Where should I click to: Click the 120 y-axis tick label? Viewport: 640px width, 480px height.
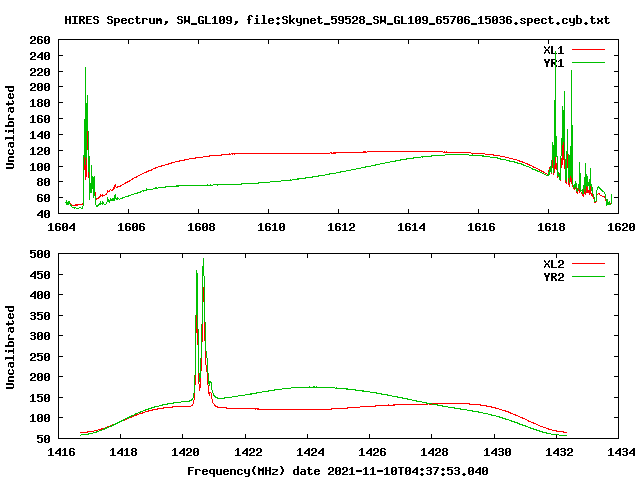[40, 151]
